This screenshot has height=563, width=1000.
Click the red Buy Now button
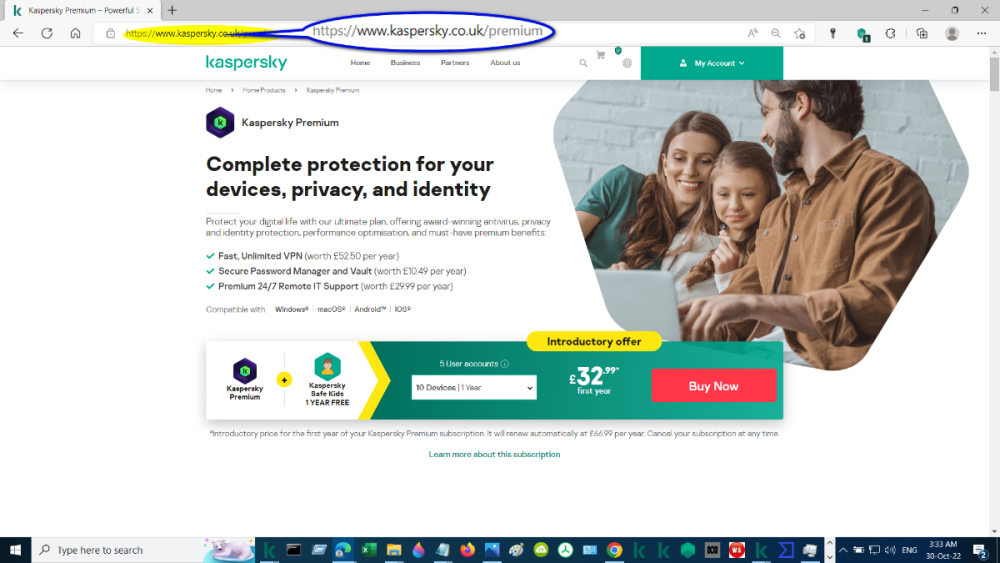[714, 386]
